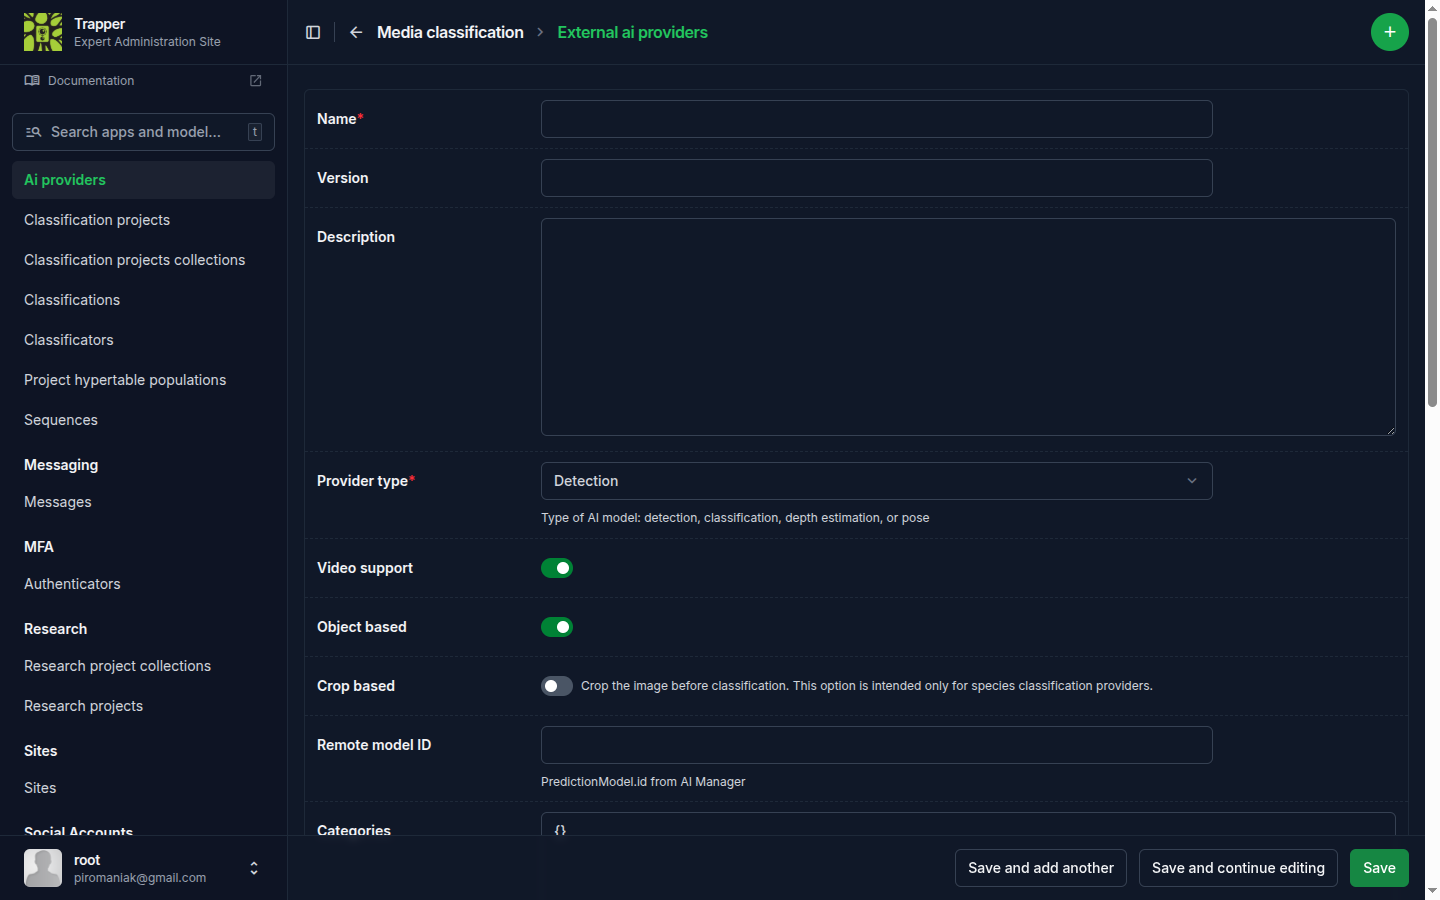This screenshot has width=1440, height=900.
Task: Click the 't' shortcut key badge
Action: [255, 132]
